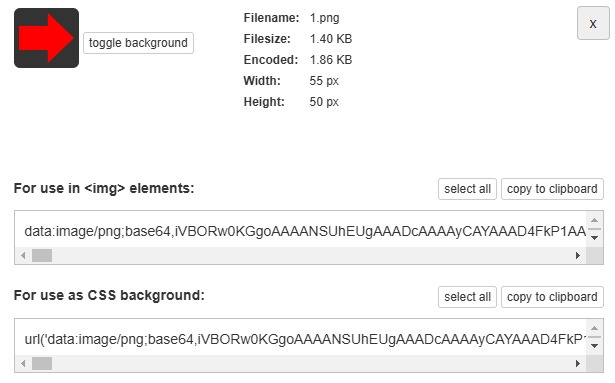Viewport: 615px width, 383px height.
Task: Click up scroll arrow of CSS code box
Action: pos(595,328)
